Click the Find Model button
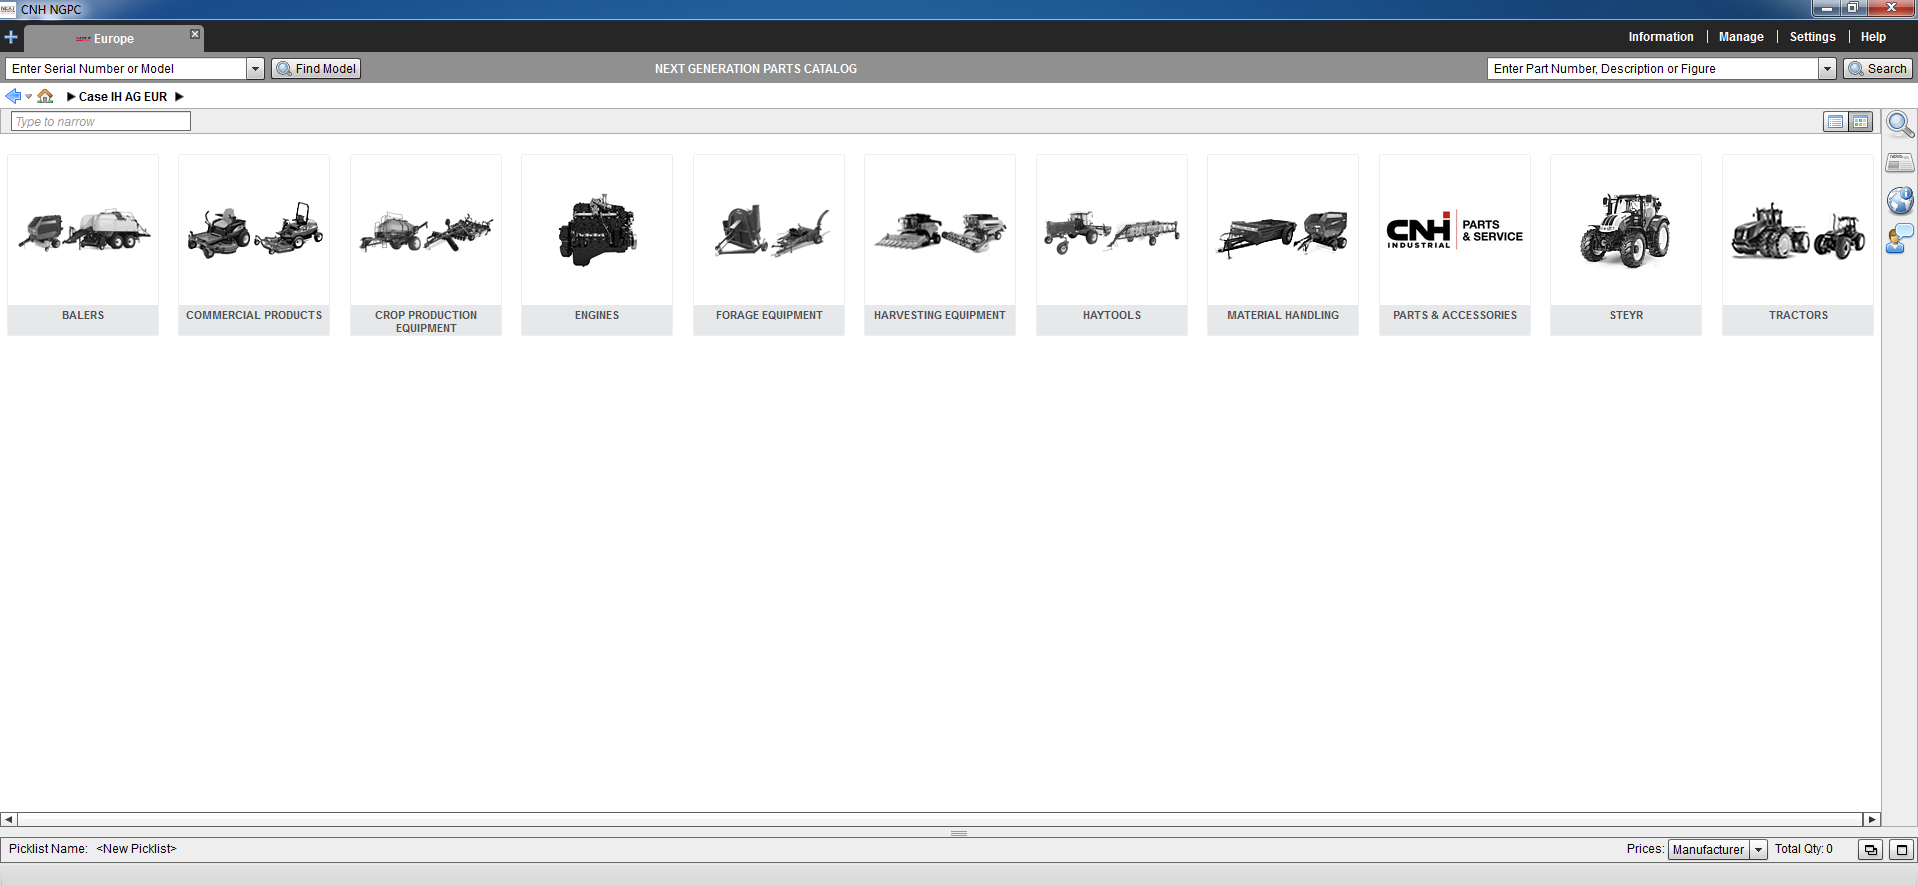 tap(316, 69)
